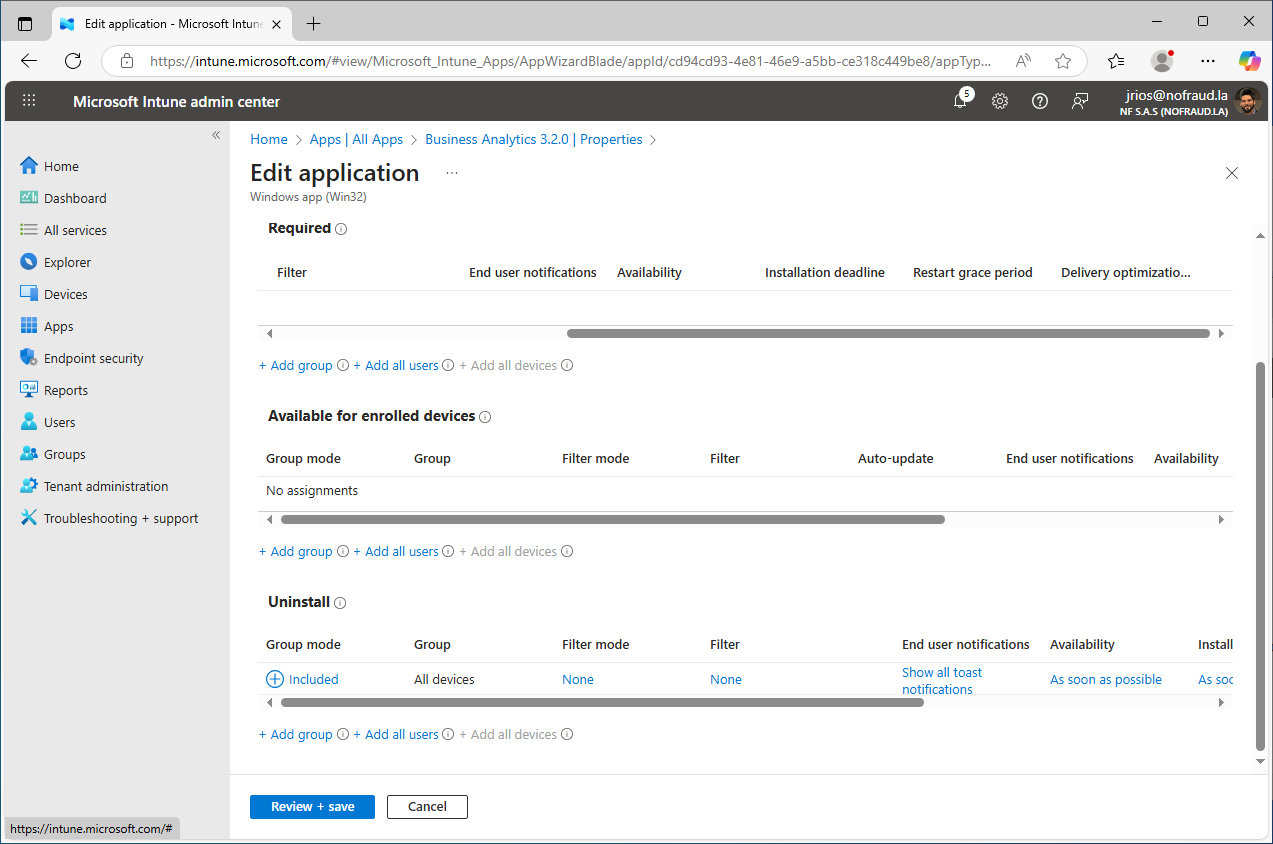Open the Devices sidebar icon

(29, 294)
